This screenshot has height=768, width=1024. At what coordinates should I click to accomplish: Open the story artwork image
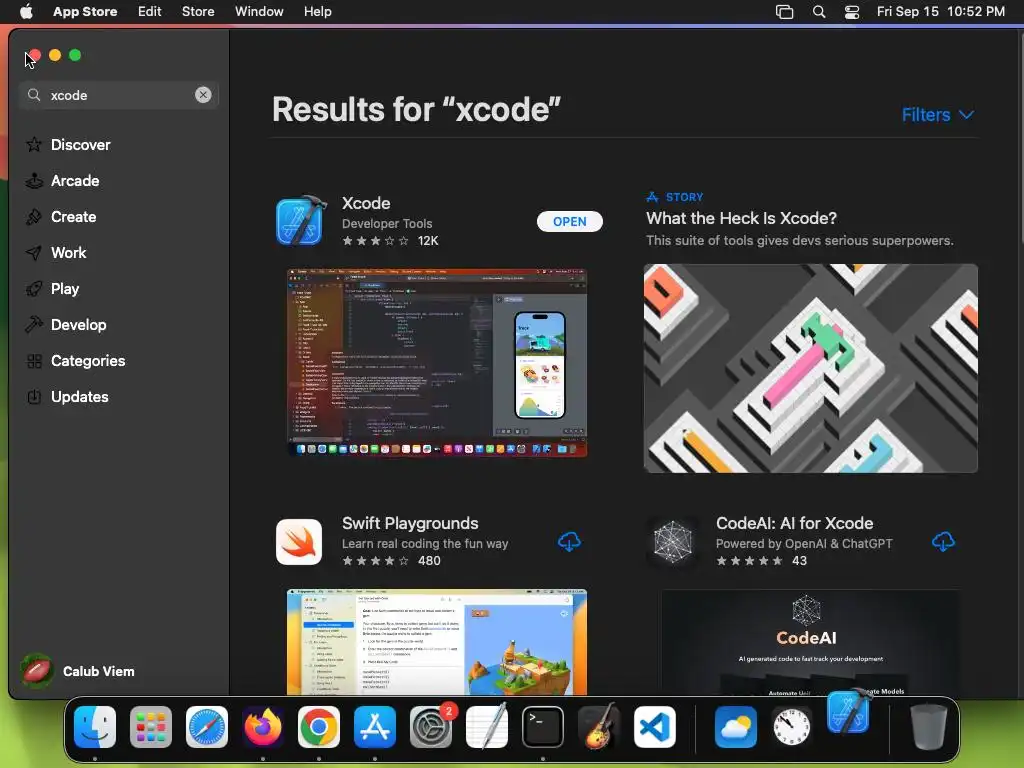tap(810, 368)
